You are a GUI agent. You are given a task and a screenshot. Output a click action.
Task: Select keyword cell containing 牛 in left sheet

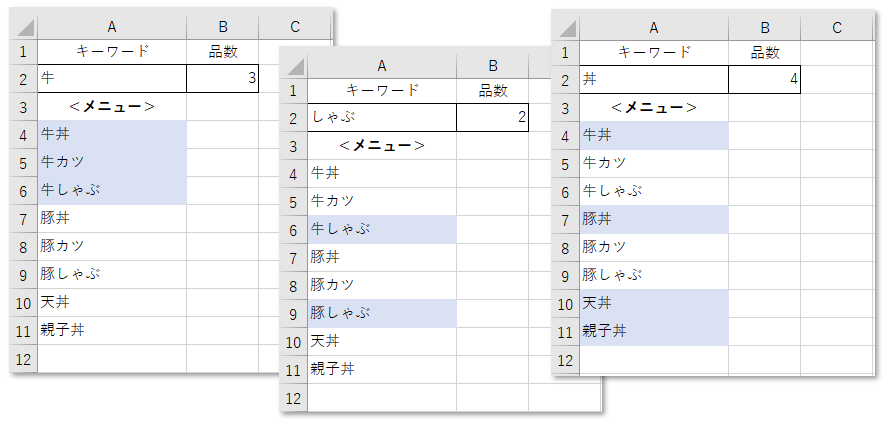click(x=112, y=79)
